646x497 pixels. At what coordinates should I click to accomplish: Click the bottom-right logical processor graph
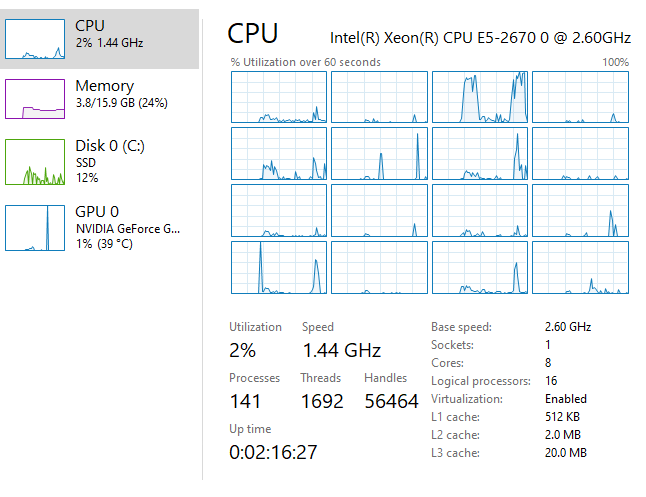coord(580,267)
